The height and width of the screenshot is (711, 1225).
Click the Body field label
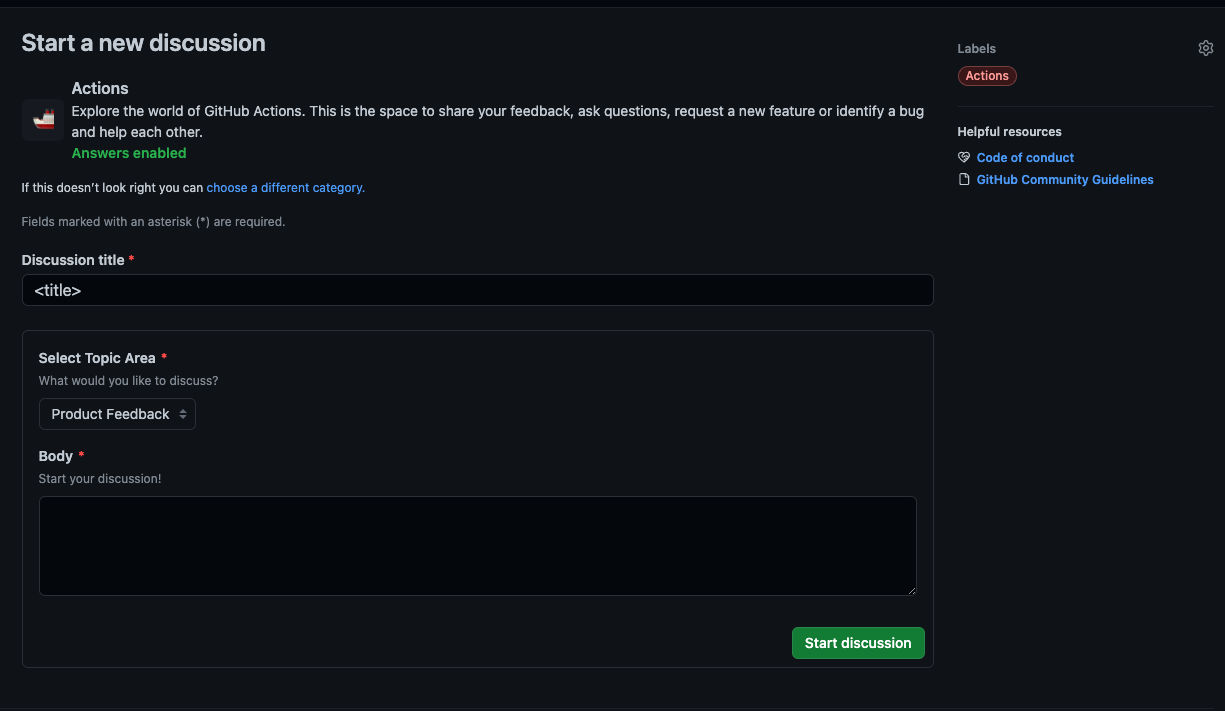point(56,456)
